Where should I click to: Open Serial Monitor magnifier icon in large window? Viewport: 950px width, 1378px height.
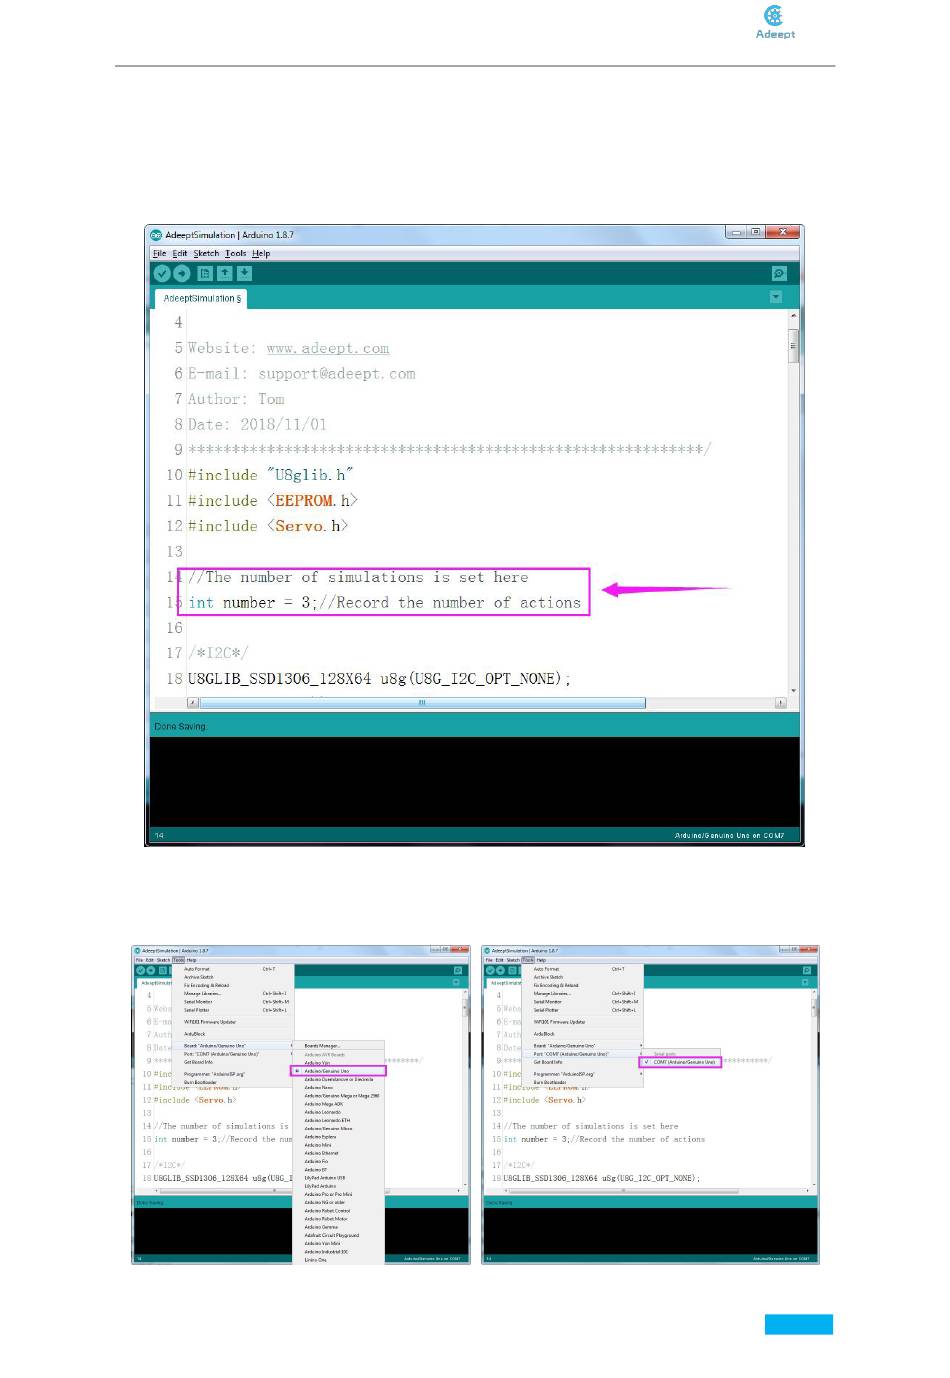[x=779, y=273]
